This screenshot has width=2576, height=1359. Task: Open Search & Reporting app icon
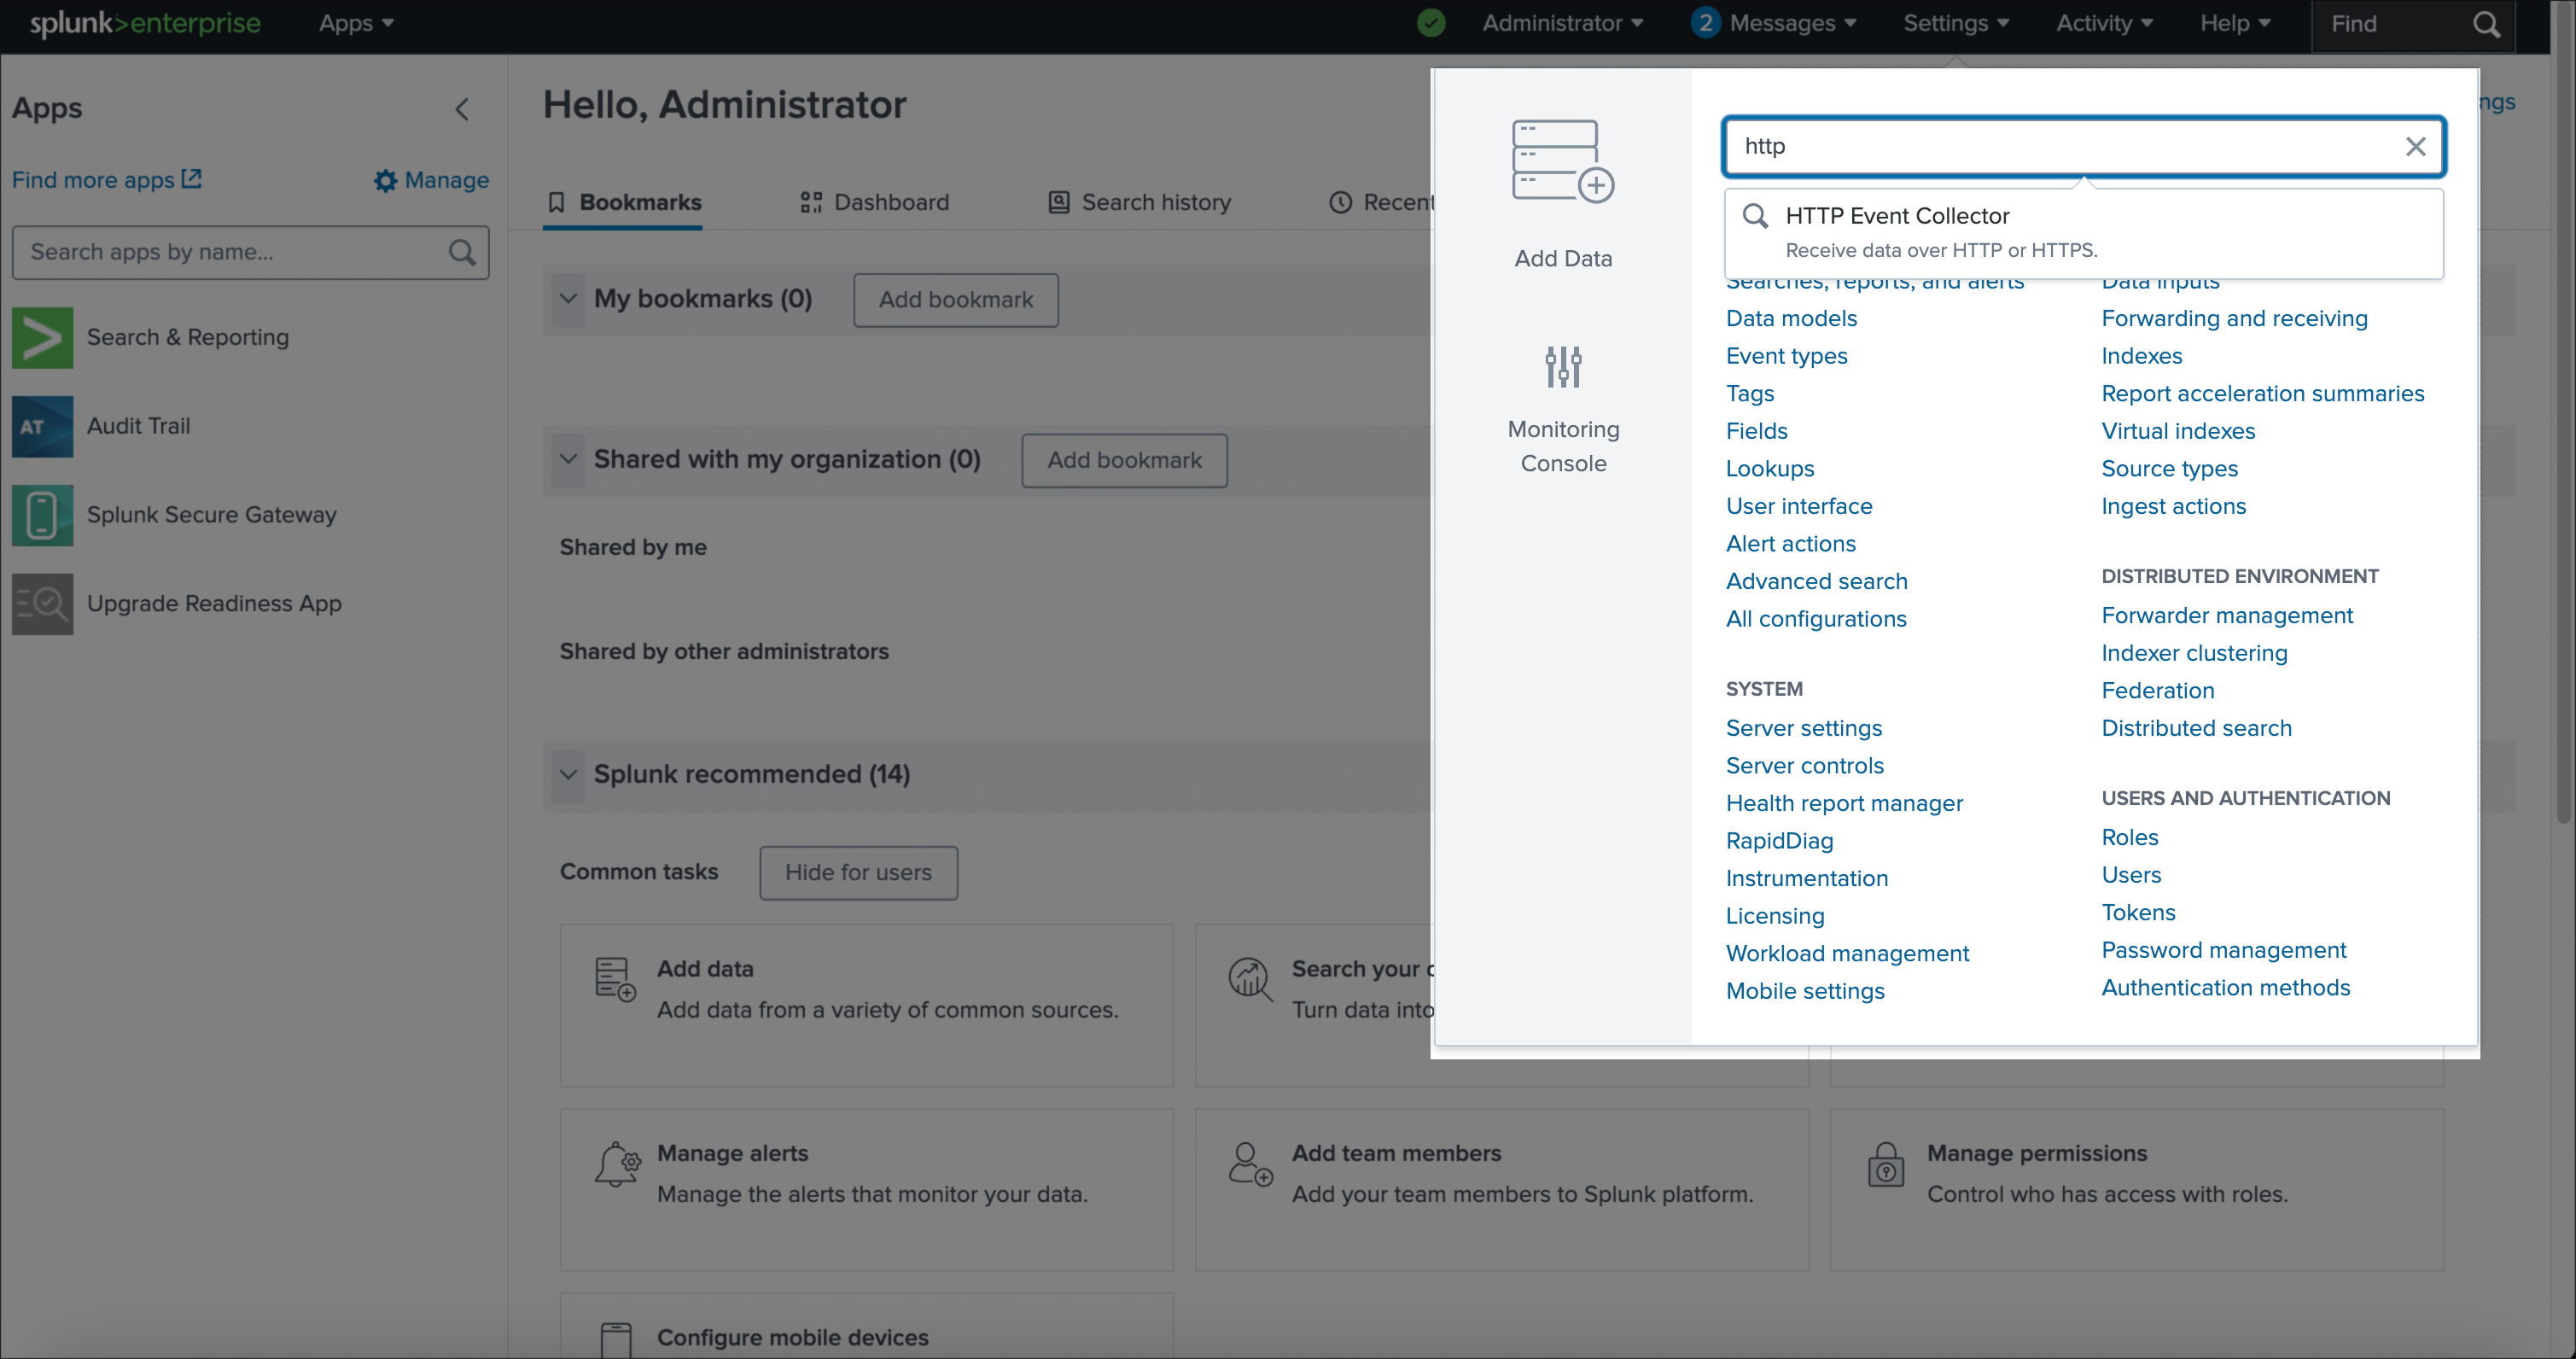click(42, 338)
